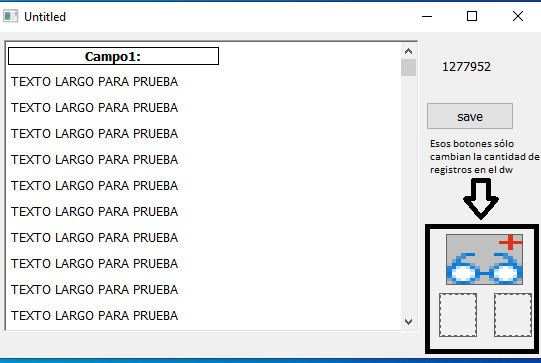Click the scrollbar up arrow in the list
This screenshot has height=363, width=541.
pyautogui.click(x=409, y=51)
